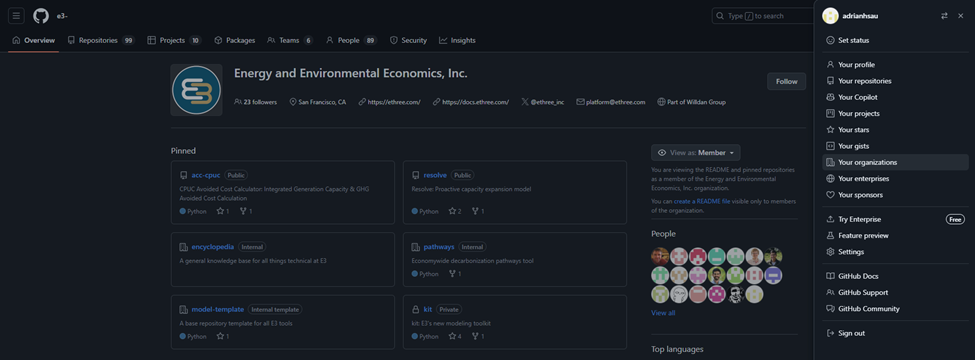Open GitHub Support
The image size is (975, 360).
click(x=895, y=292)
